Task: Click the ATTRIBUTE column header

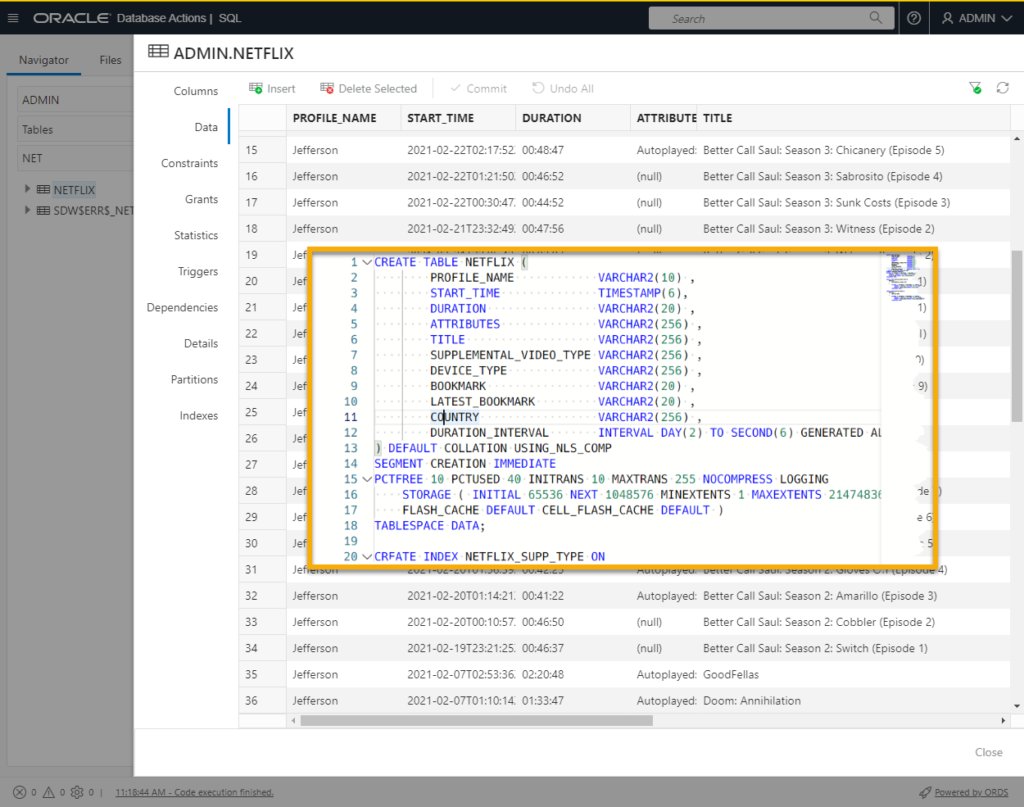Action: tap(665, 118)
